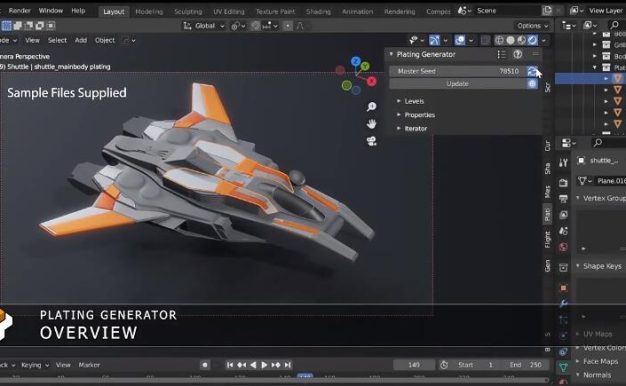626x386 pixels.
Task: Click the Master Seed value field
Action: point(458,71)
